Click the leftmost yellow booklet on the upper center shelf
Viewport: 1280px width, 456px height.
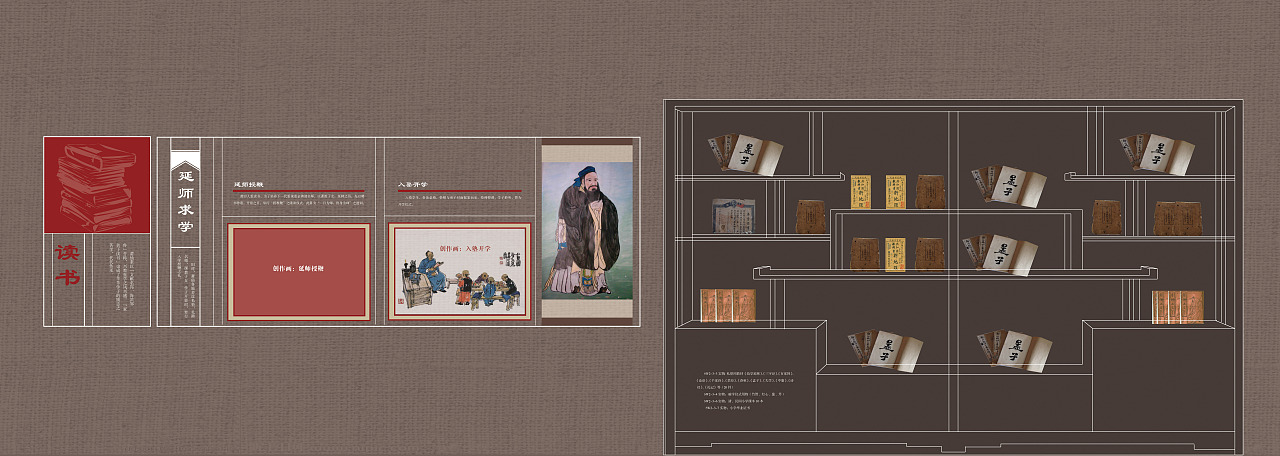861,192
